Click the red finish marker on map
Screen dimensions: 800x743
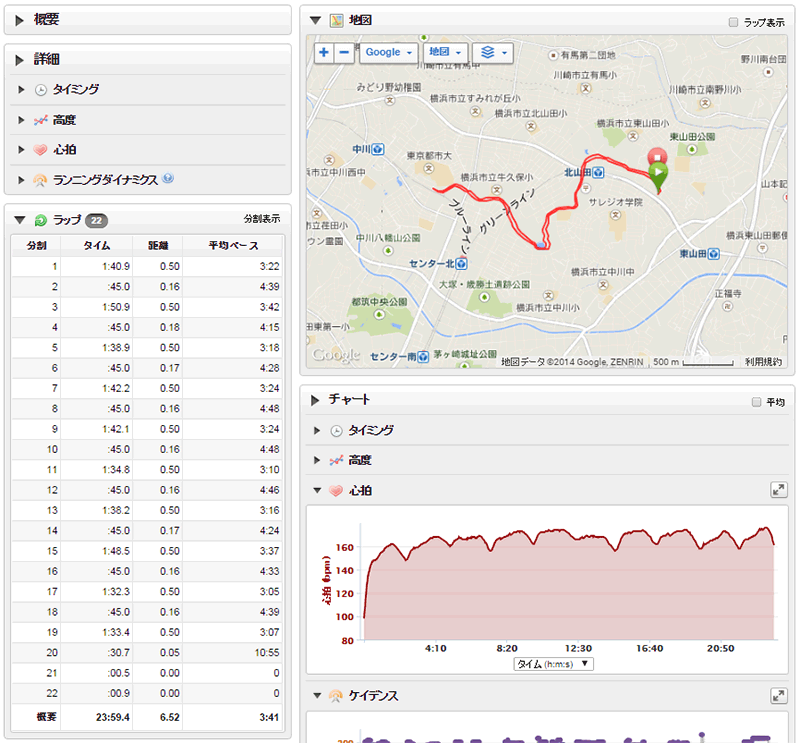(656, 156)
